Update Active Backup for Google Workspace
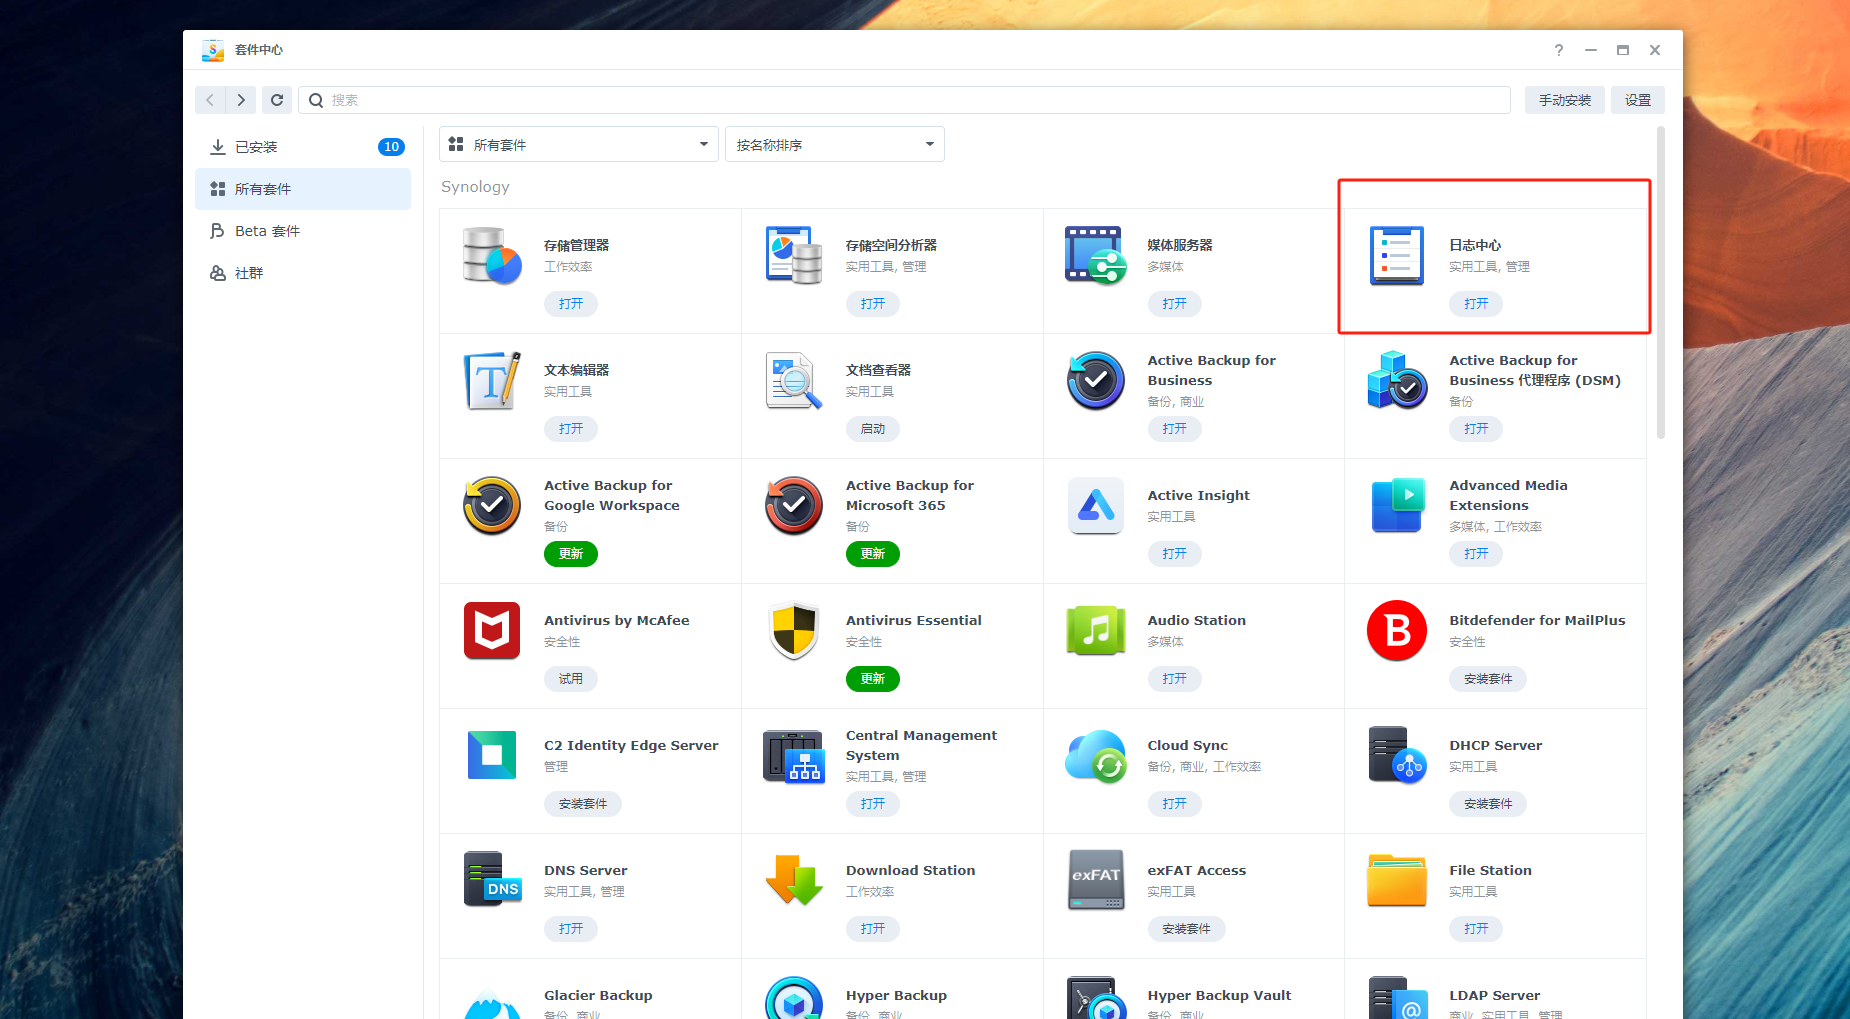This screenshot has width=1850, height=1019. tap(571, 554)
